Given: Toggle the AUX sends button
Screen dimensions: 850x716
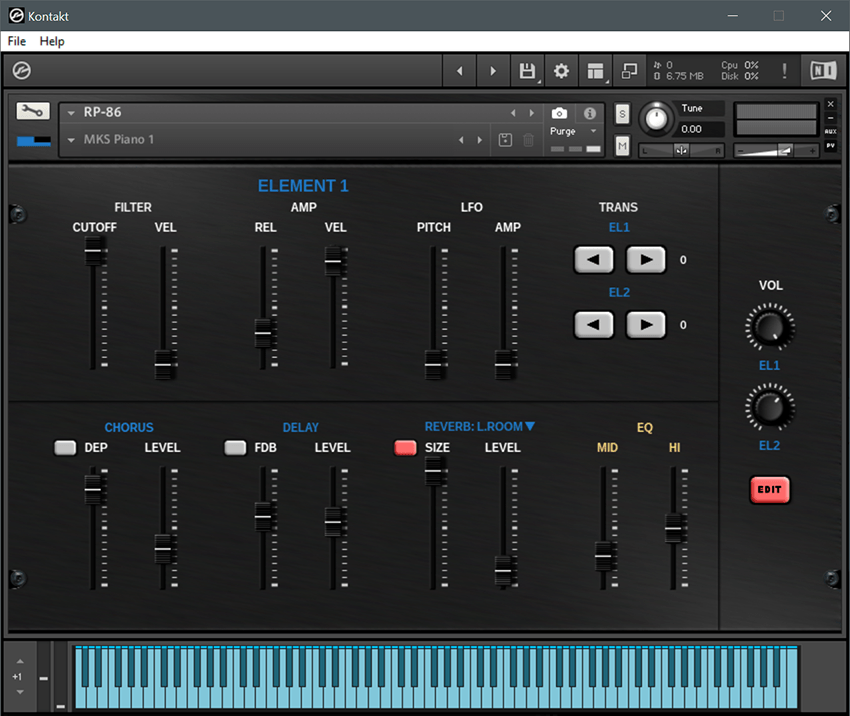Looking at the screenshot, I should point(830,132).
